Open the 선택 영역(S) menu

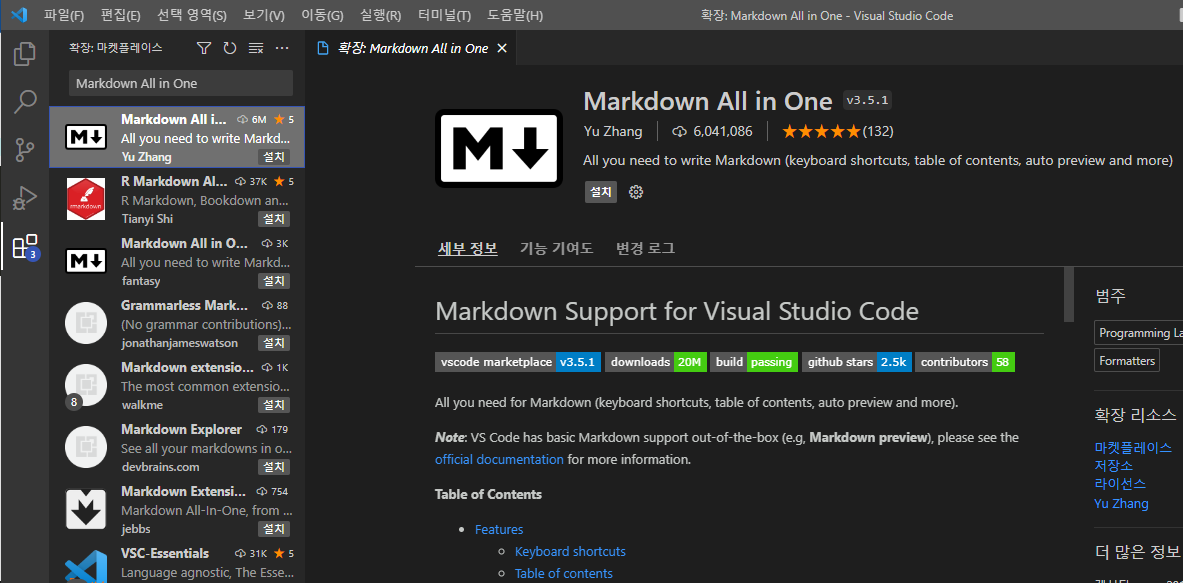click(x=192, y=15)
